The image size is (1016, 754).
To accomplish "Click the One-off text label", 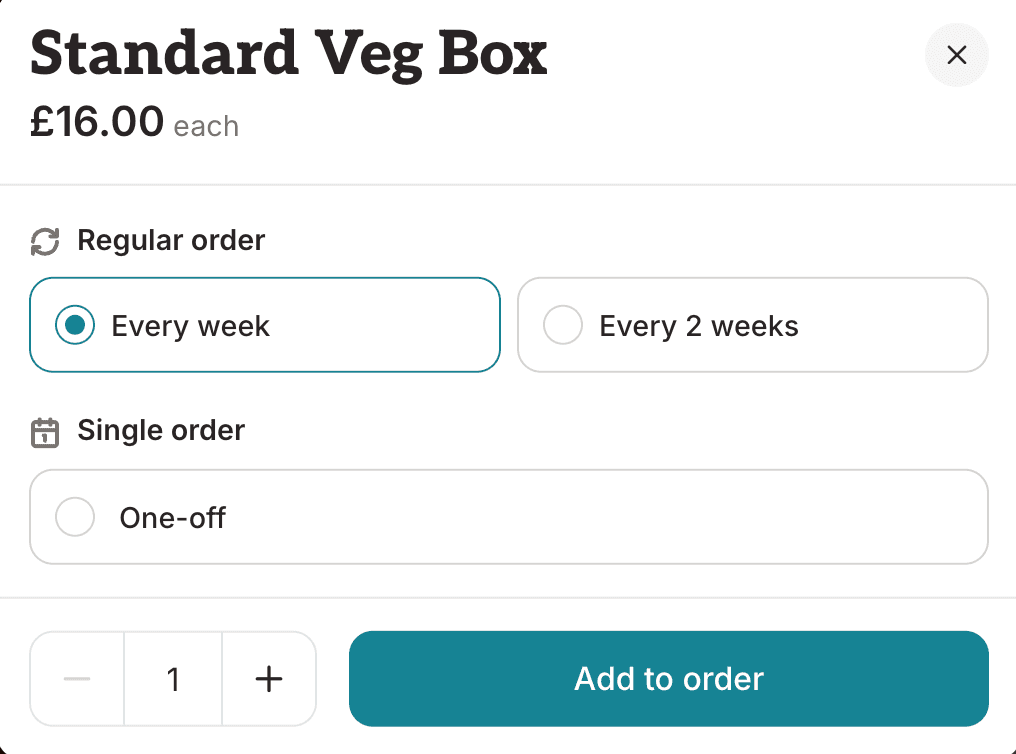I will pyautogui.click(x=172, y=518).
